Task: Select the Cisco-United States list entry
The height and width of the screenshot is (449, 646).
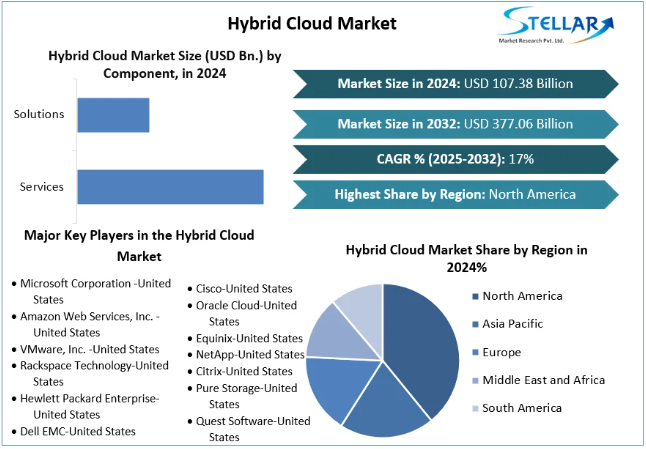Action: 244,288
